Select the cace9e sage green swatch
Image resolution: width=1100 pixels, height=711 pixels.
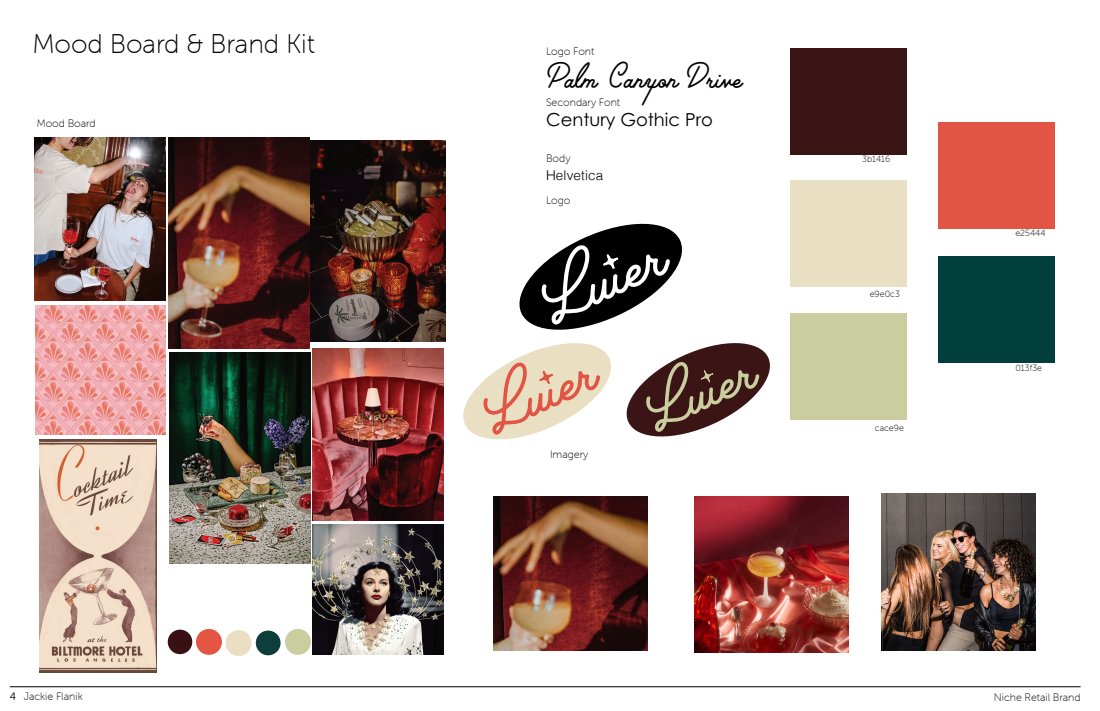(x=848, y=366)
